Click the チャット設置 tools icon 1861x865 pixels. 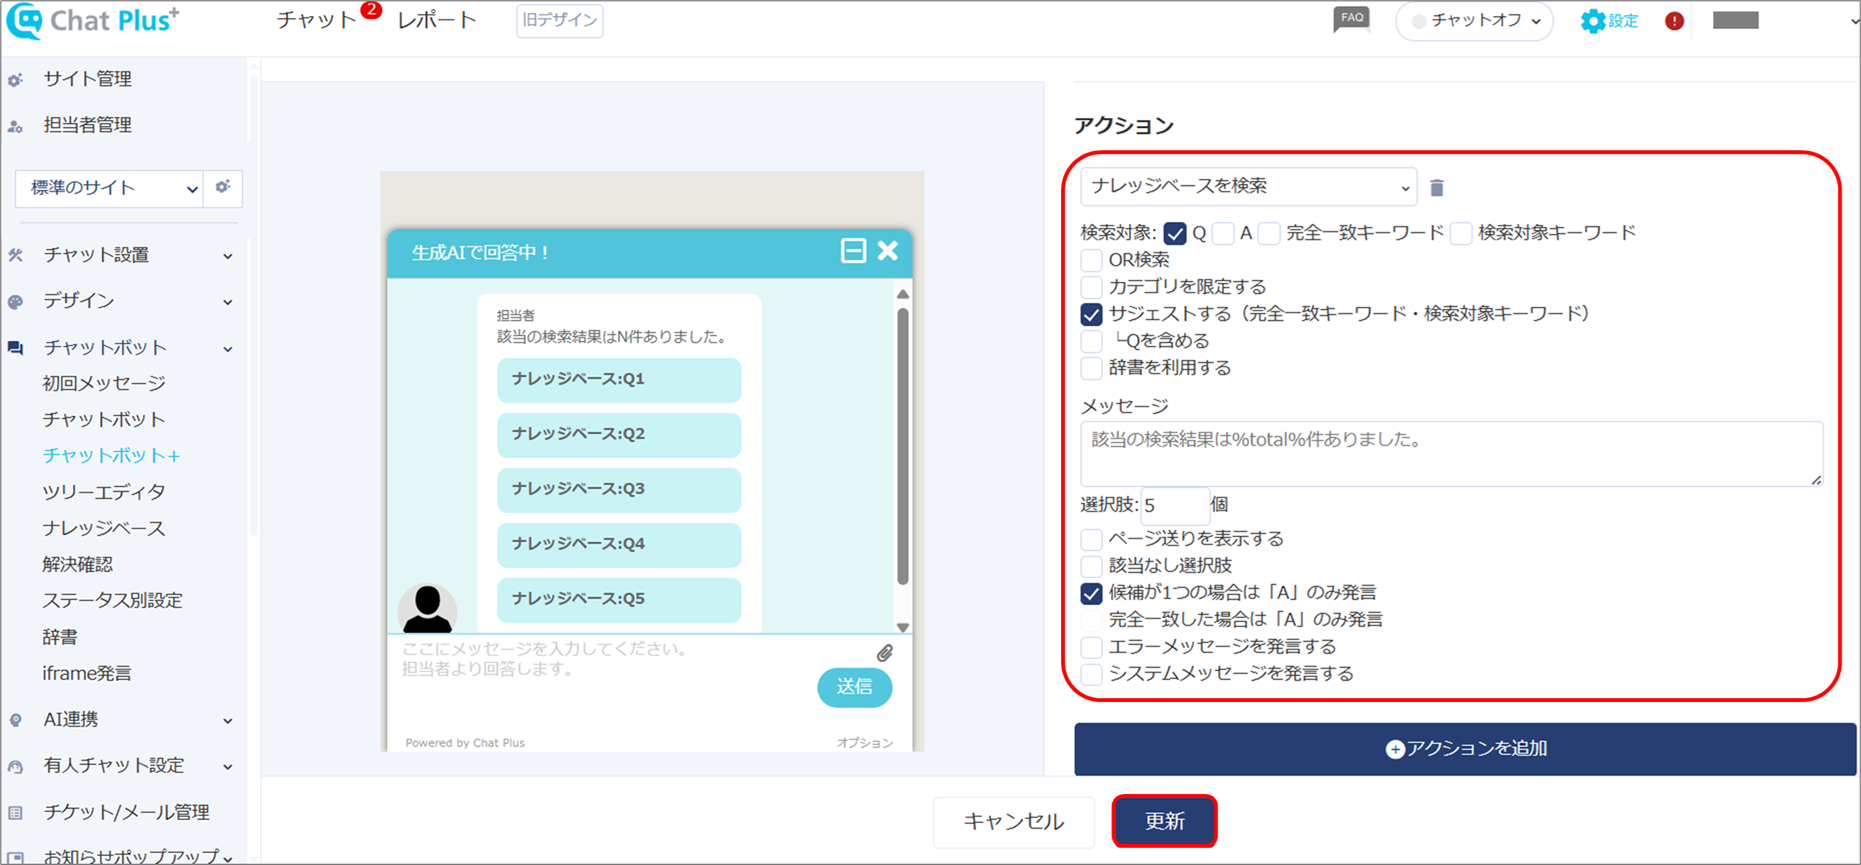point(15,256)
